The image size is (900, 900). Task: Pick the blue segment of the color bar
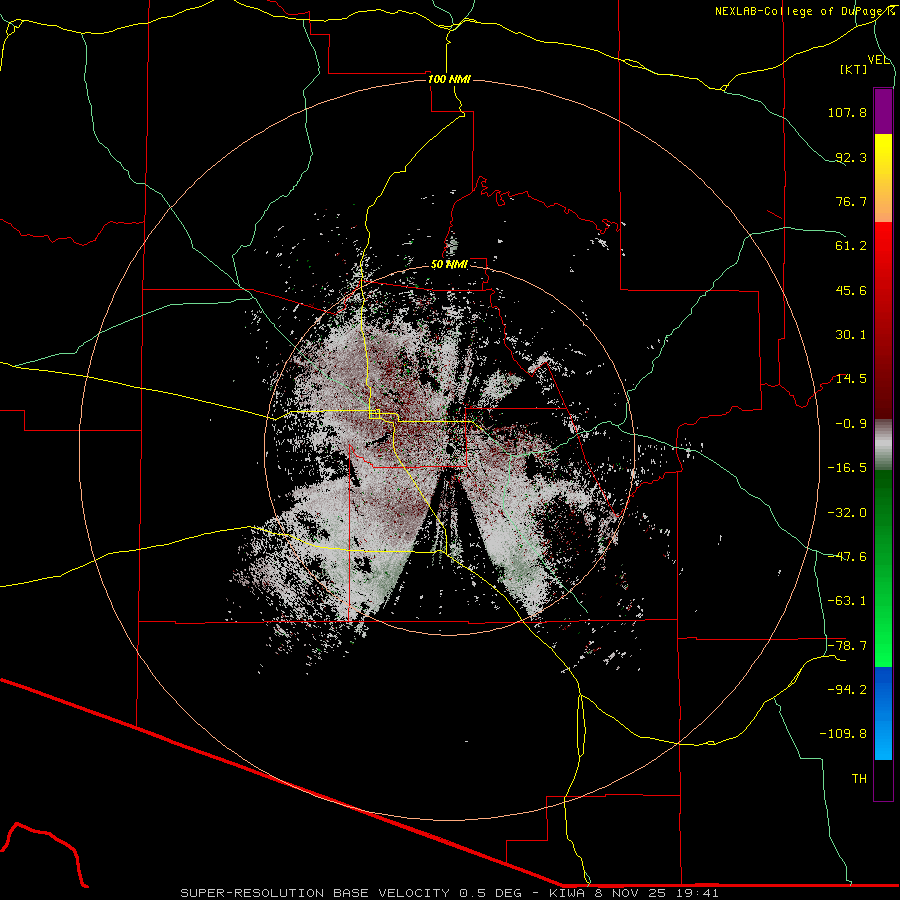tap(883, 713)
